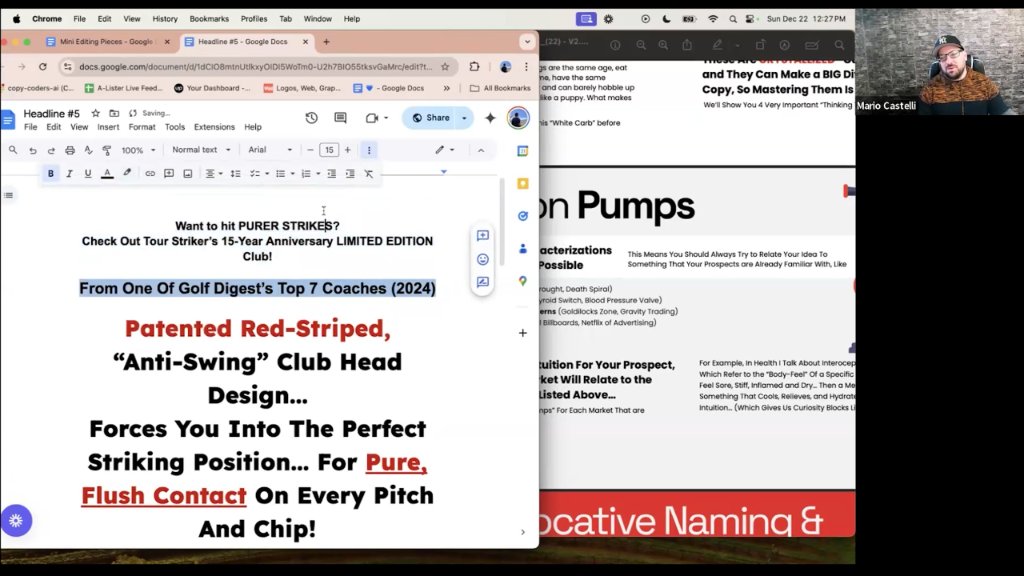The height and width of the screenshot is (576, 1024).
Task: Open the Arial font dropdown
Action: pos(270,150)
